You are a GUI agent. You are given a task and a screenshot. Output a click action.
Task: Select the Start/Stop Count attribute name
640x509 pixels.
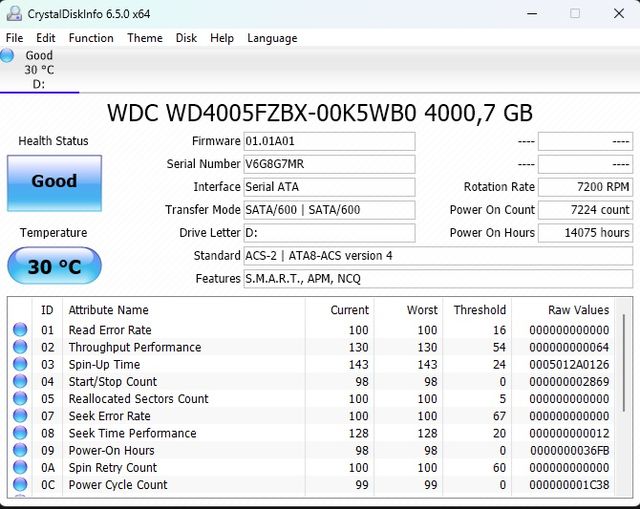[113, 381]
